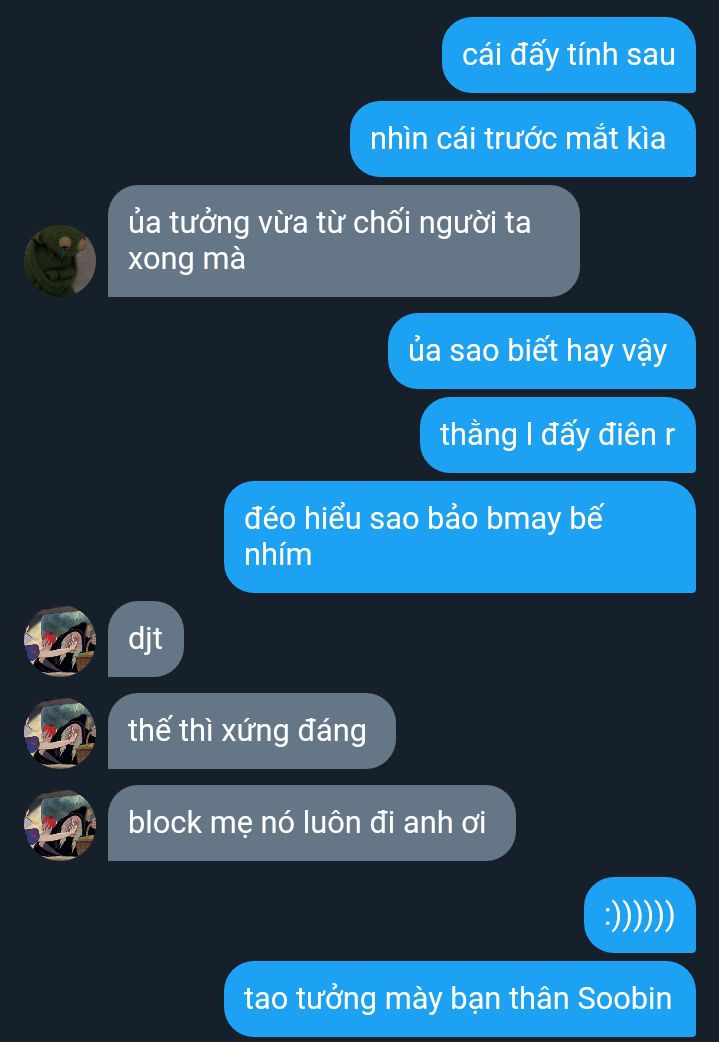Click the name 'Soobin' in the last message
Viewport: 719px width, 1042px height.
[x=625, y=999]
